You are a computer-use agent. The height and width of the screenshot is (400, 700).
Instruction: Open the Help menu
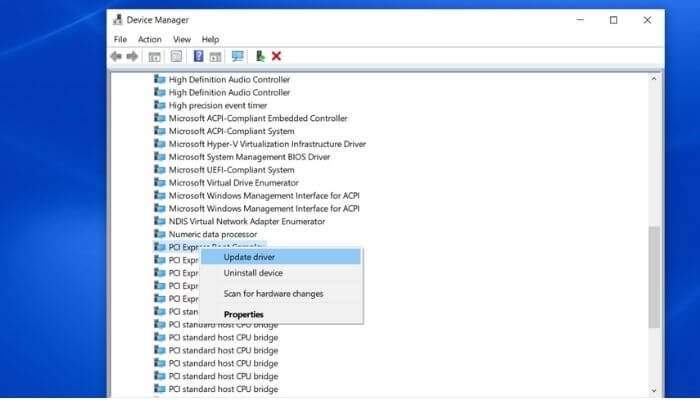210,39
